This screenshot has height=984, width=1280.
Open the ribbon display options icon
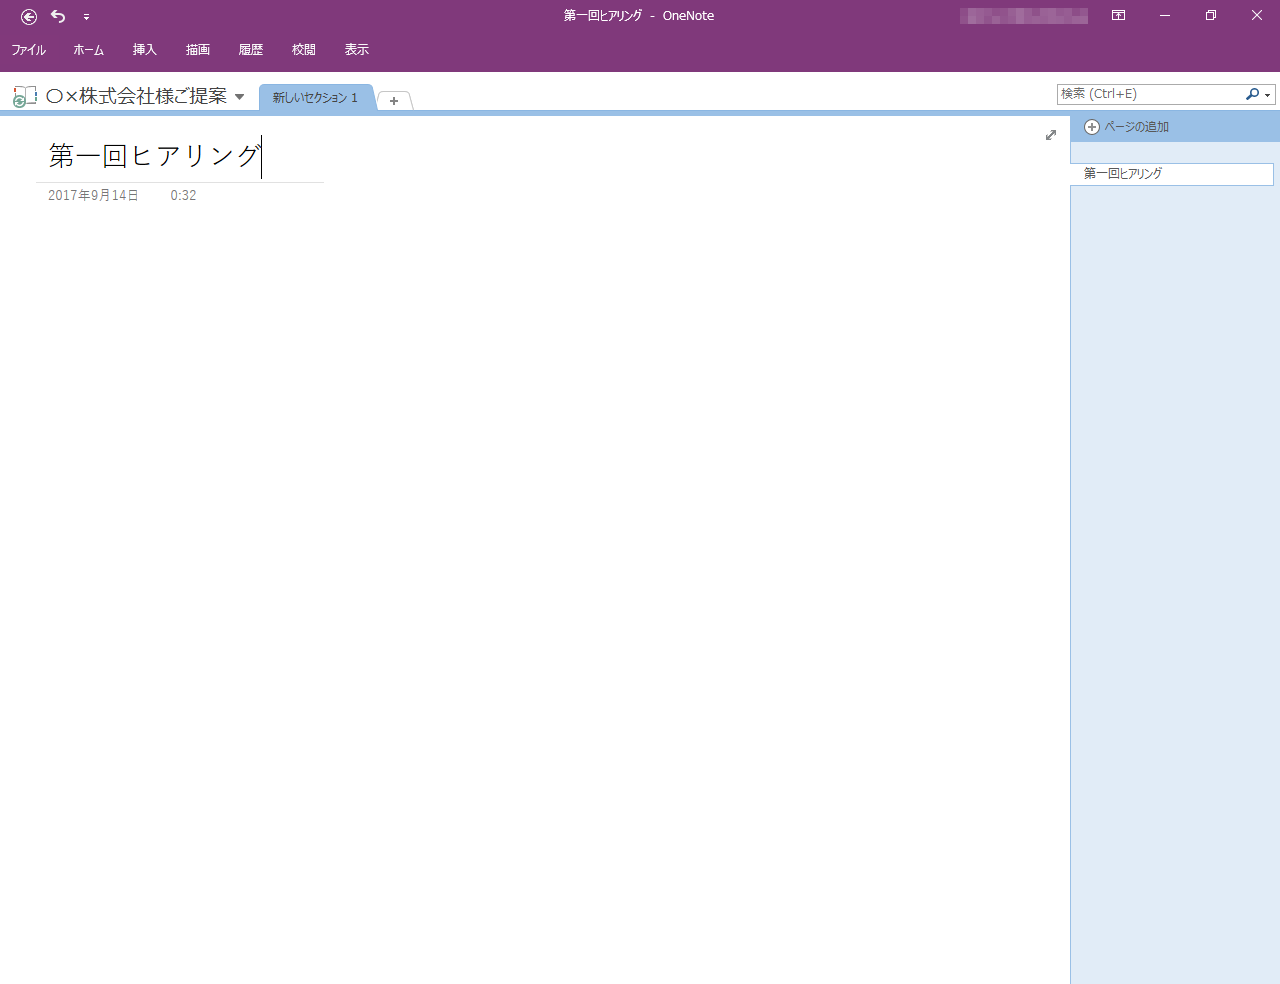(1118, 16)
